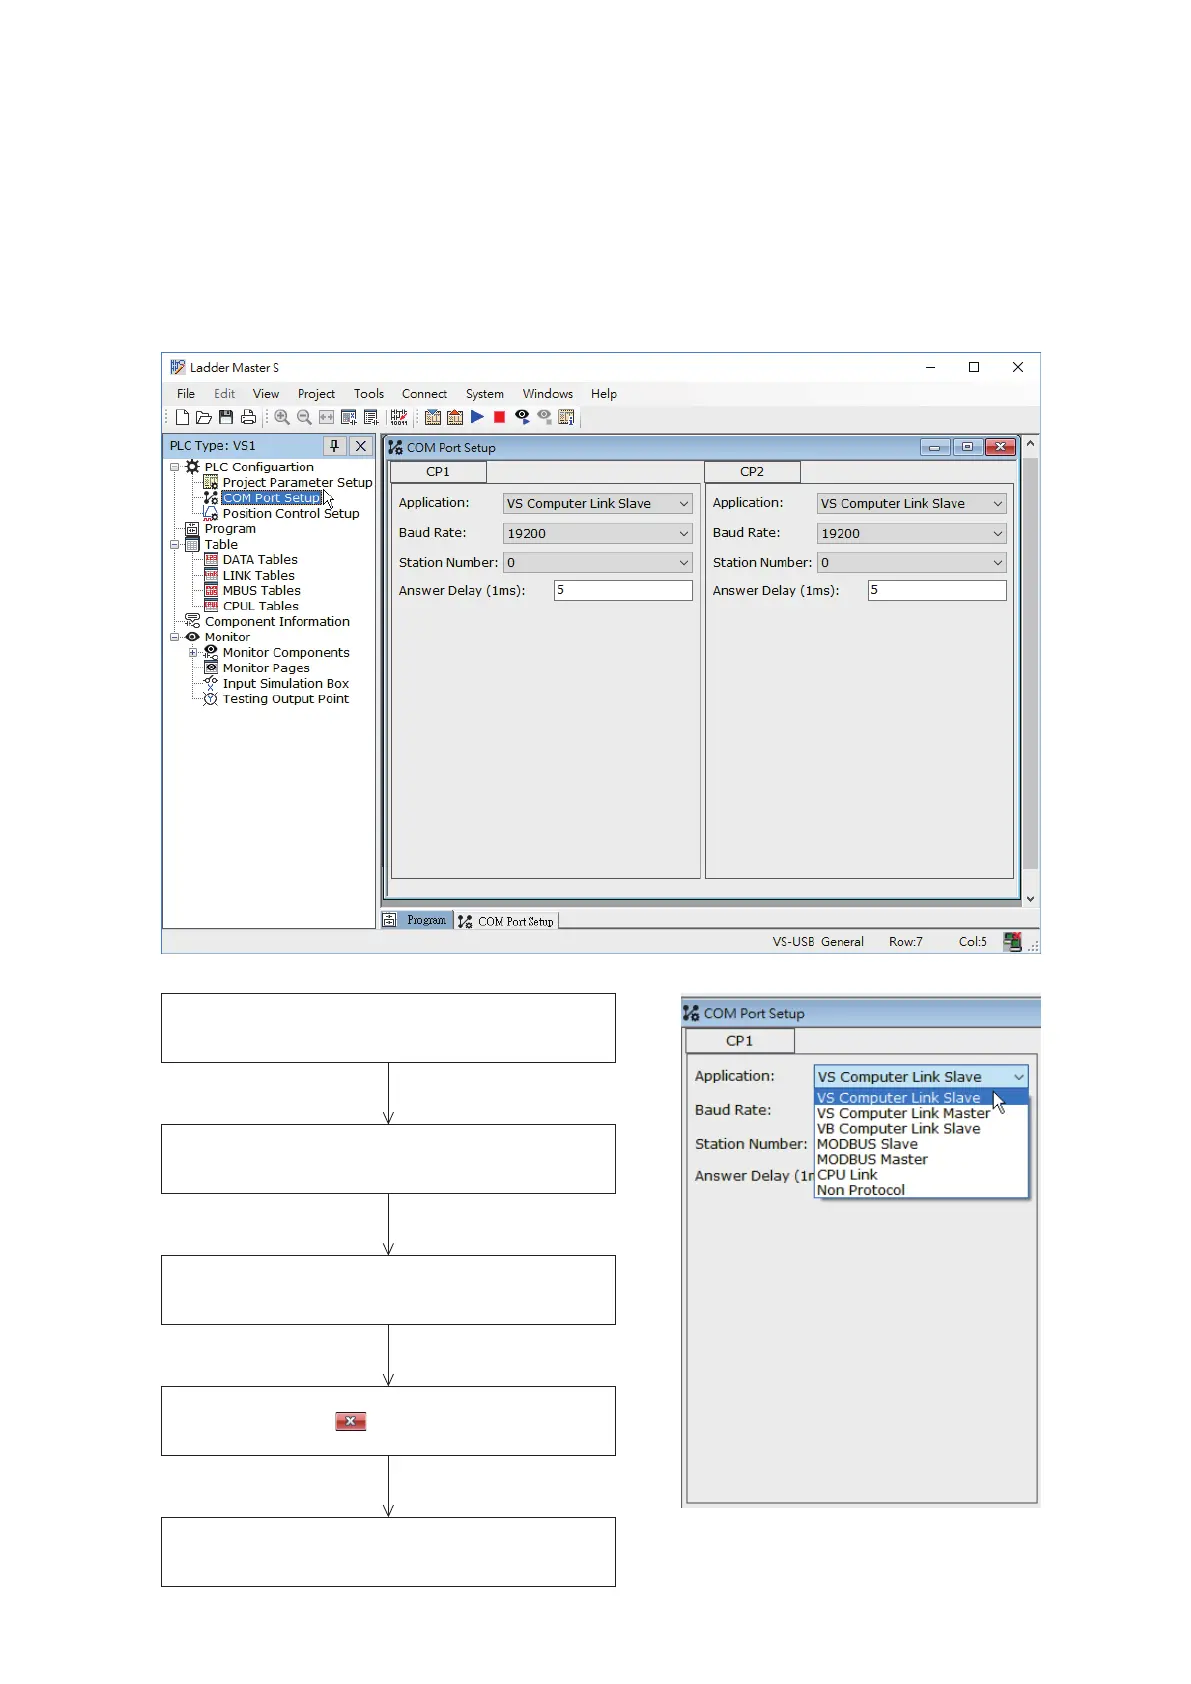
Task: Open CP1 Application dropdown in main window
Action: tap(684, 504)
